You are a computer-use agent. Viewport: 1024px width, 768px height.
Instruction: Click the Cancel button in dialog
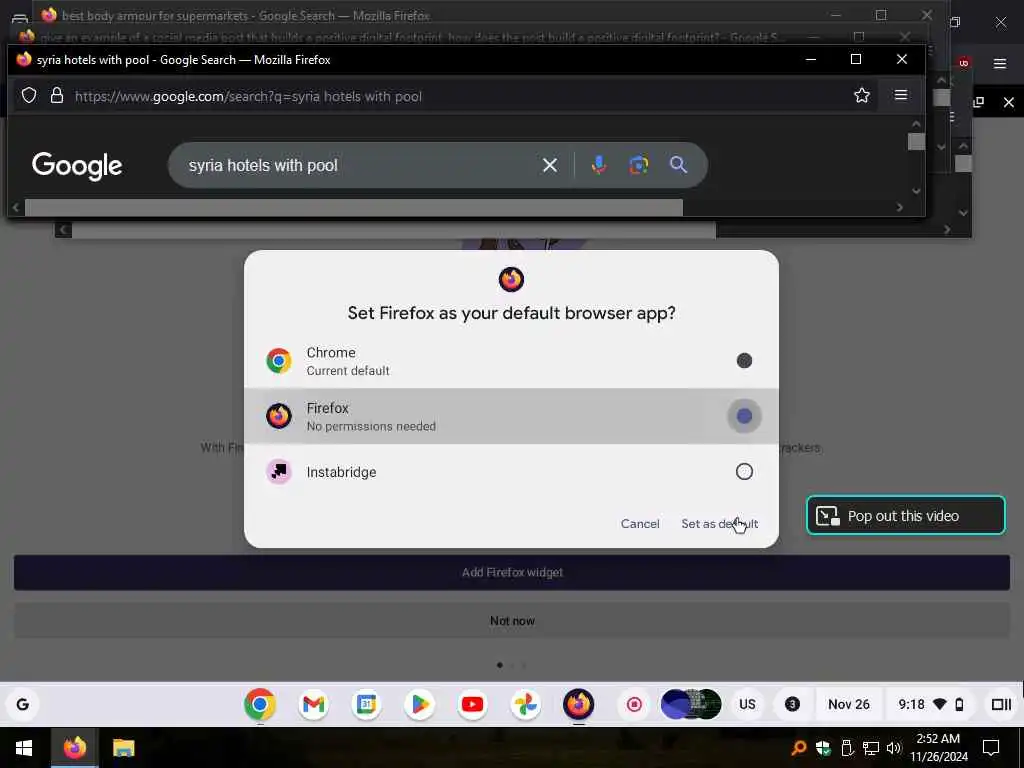tap(640, 524)
